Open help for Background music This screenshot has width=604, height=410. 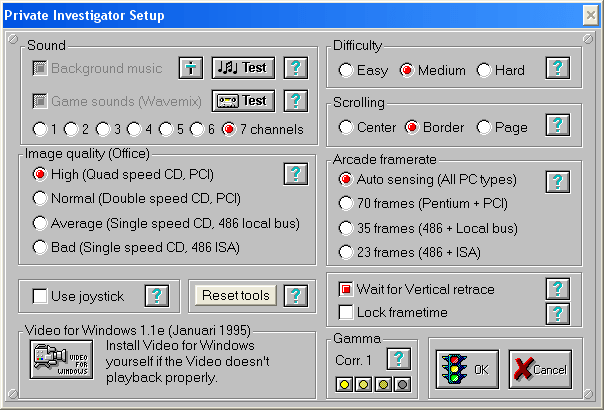[296, 68]
